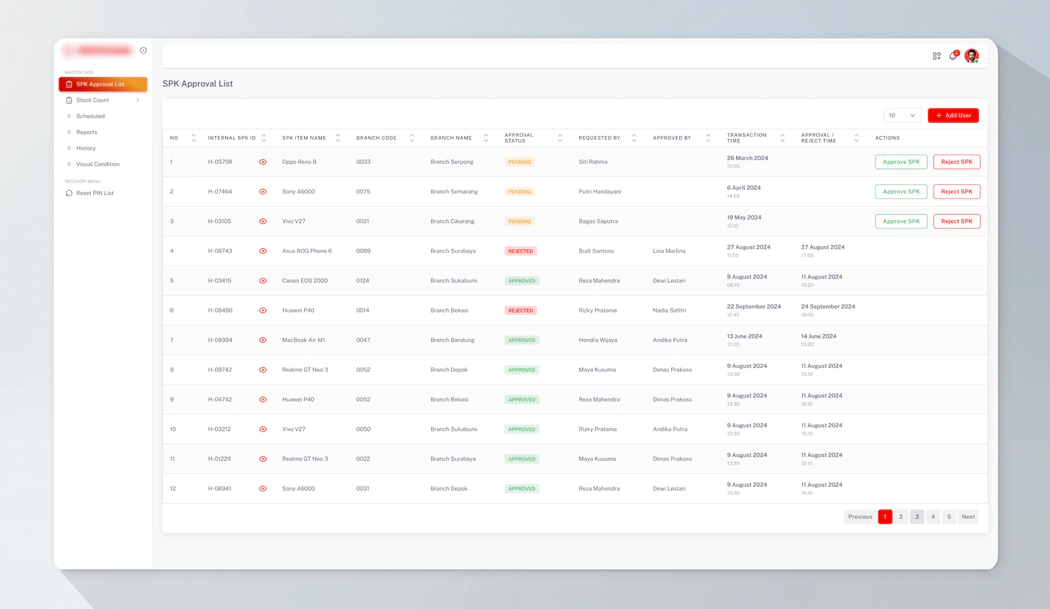Sort by Branch Name

[486, 138]
